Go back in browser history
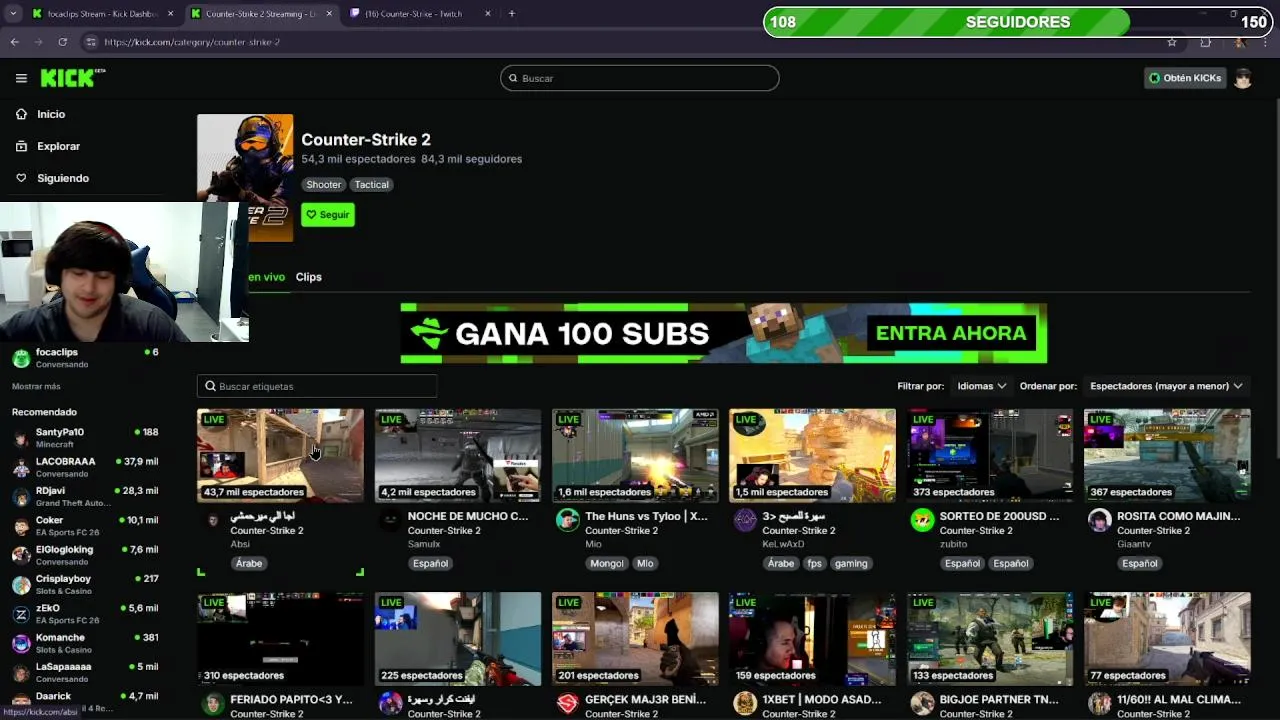1280x720 pixels. 14,42
